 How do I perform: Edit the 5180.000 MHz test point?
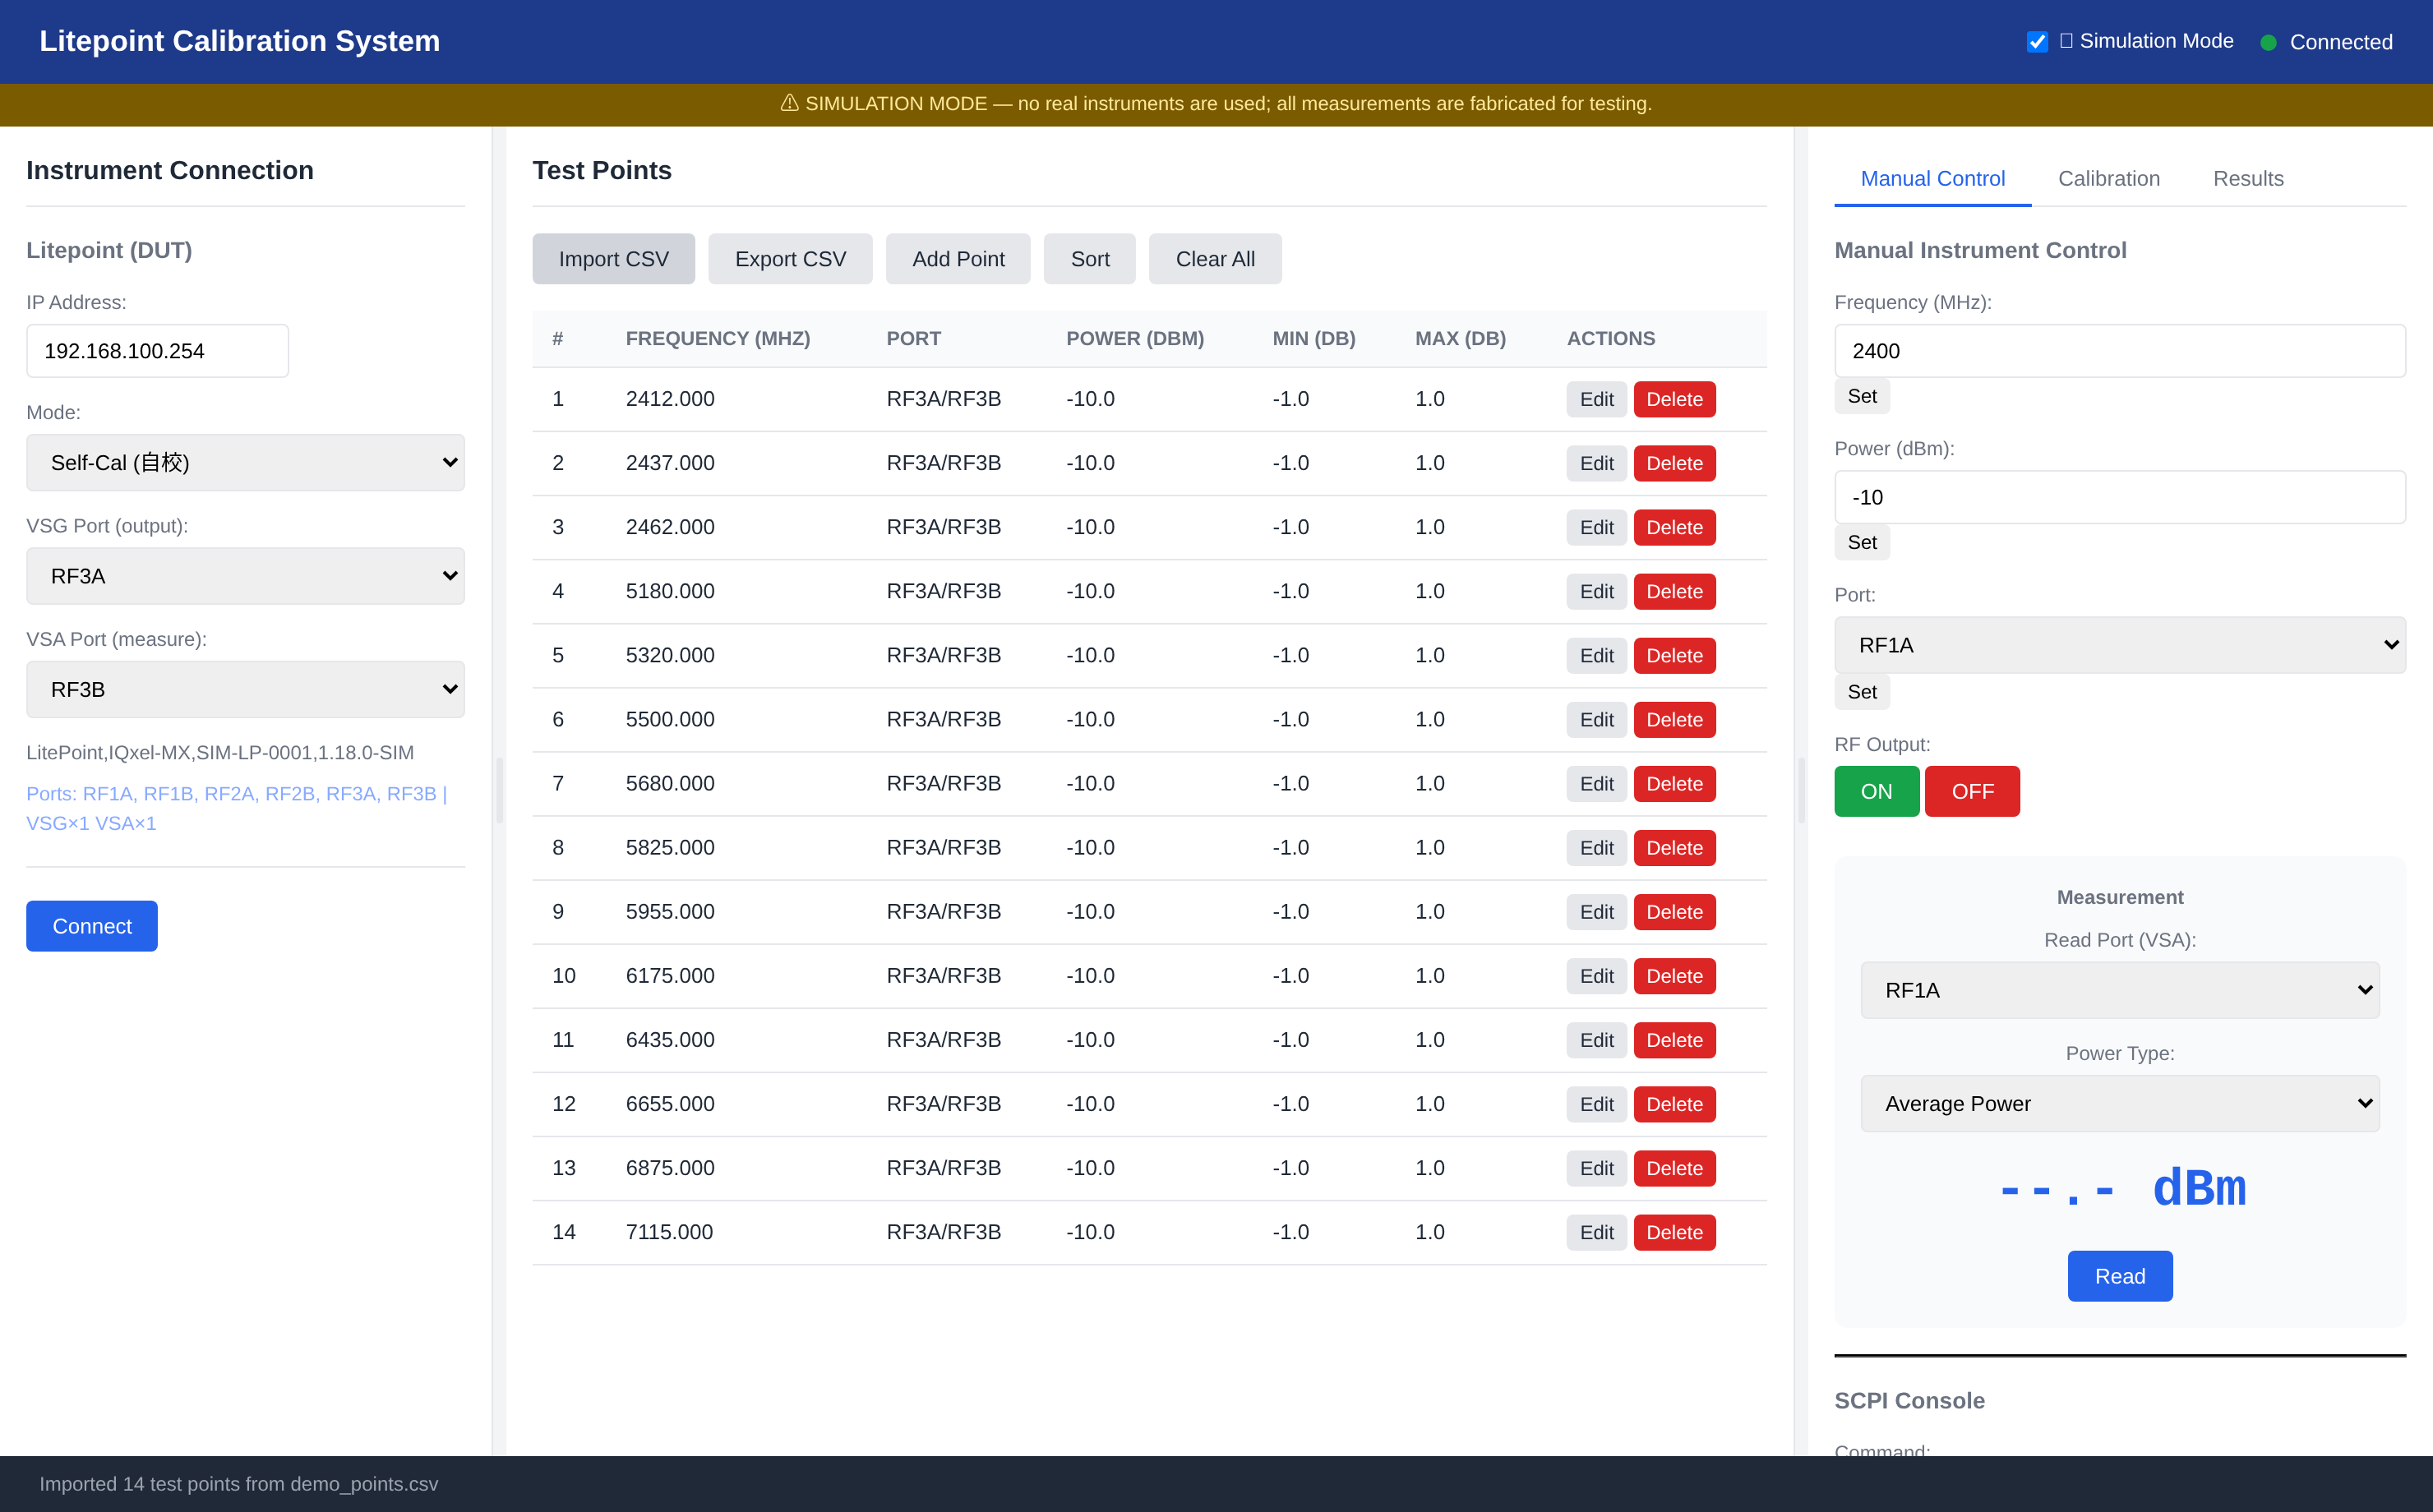point(1596,591)
